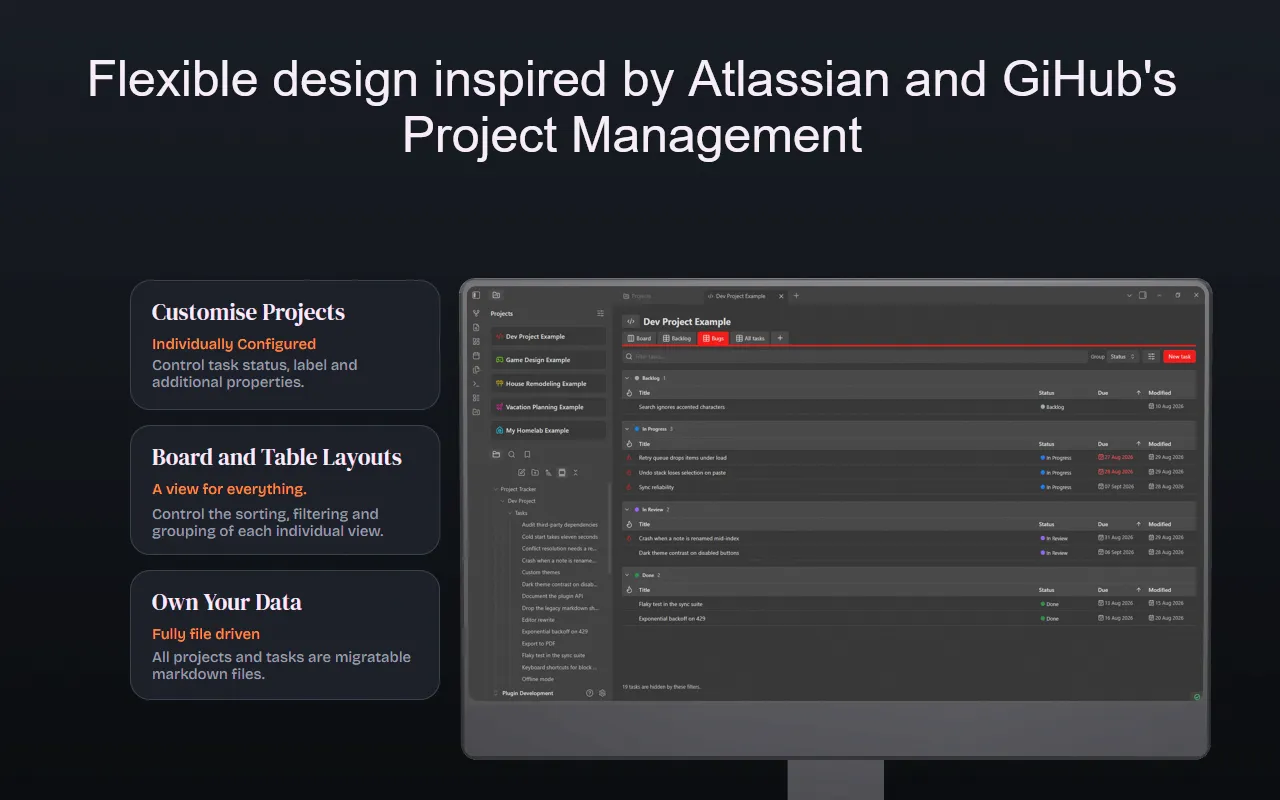Click the help question mark icon
1280x800 pixels.
(589, 693)
